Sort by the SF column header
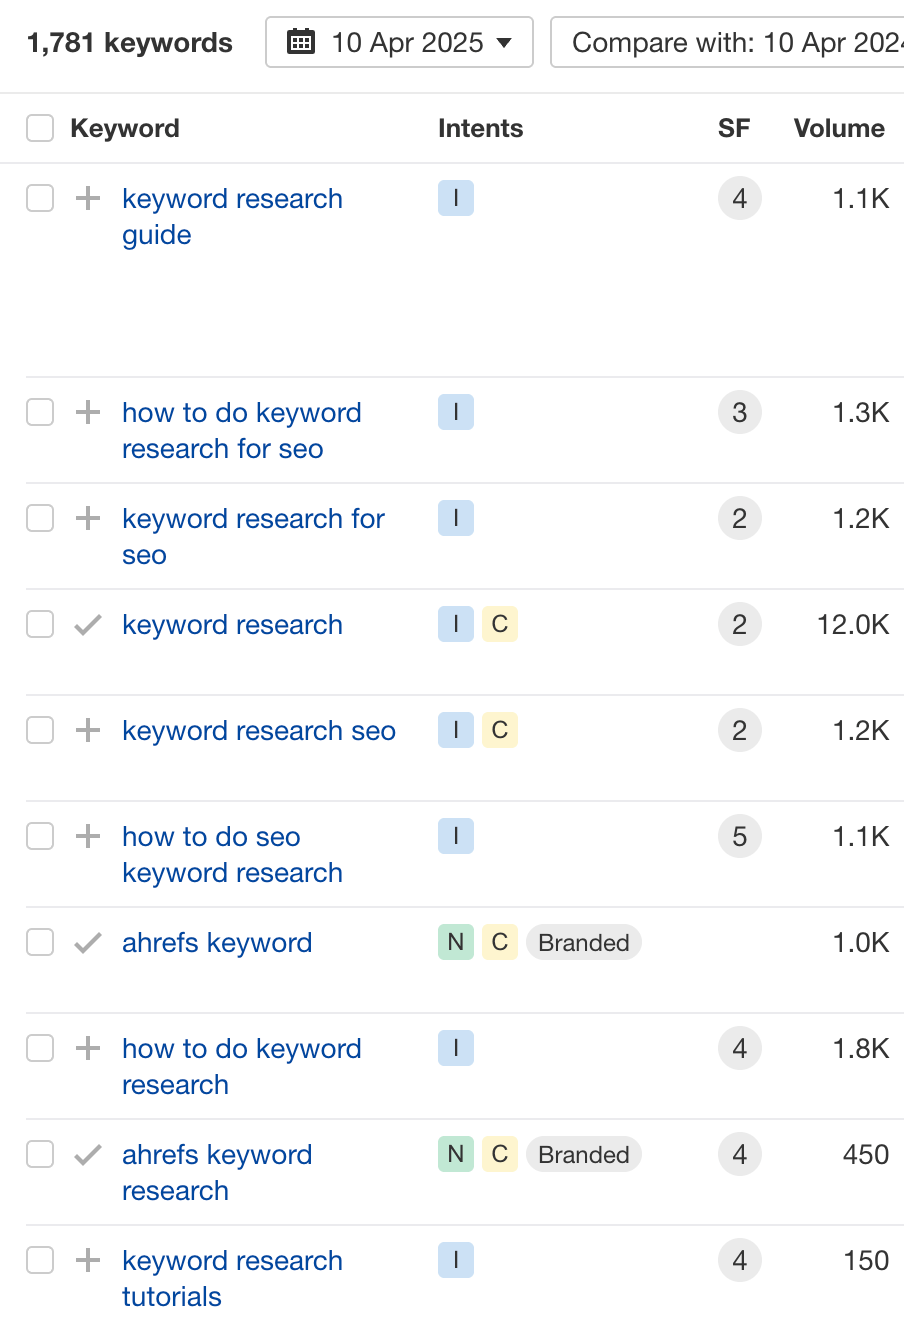Screen dimensions: 904x1326 [x=734, y=128]
